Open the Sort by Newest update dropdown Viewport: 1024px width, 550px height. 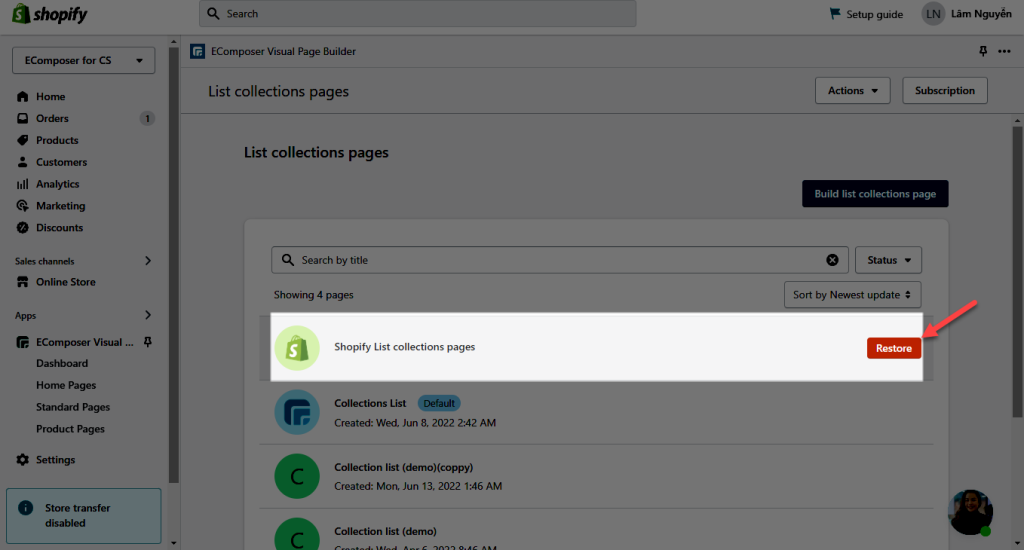coord(852,295)
